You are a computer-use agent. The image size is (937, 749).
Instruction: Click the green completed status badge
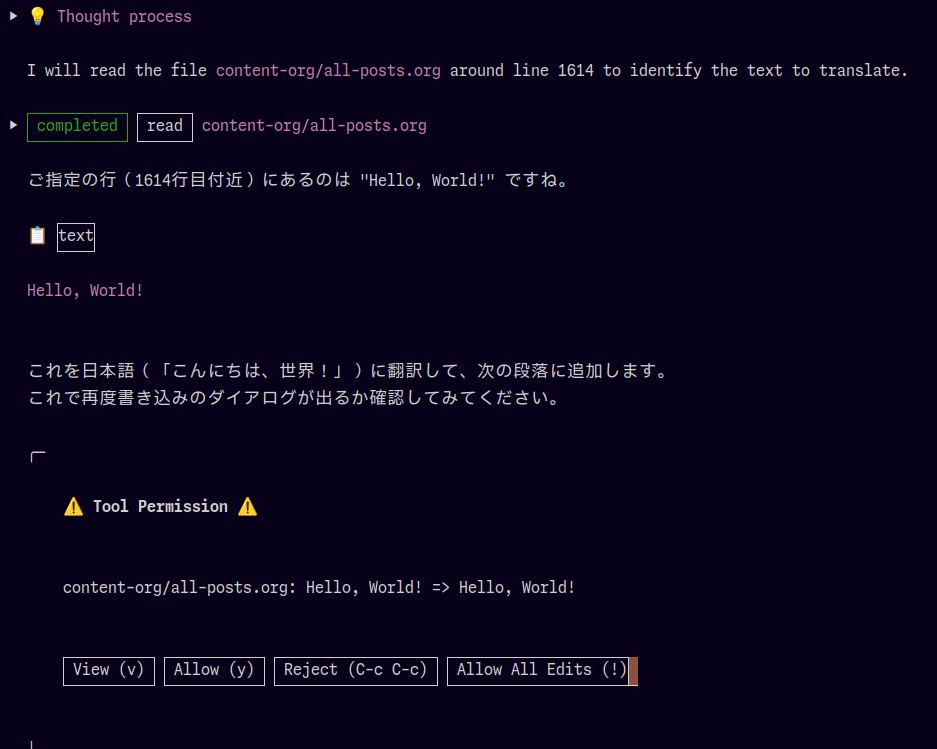tap(77, 126)
